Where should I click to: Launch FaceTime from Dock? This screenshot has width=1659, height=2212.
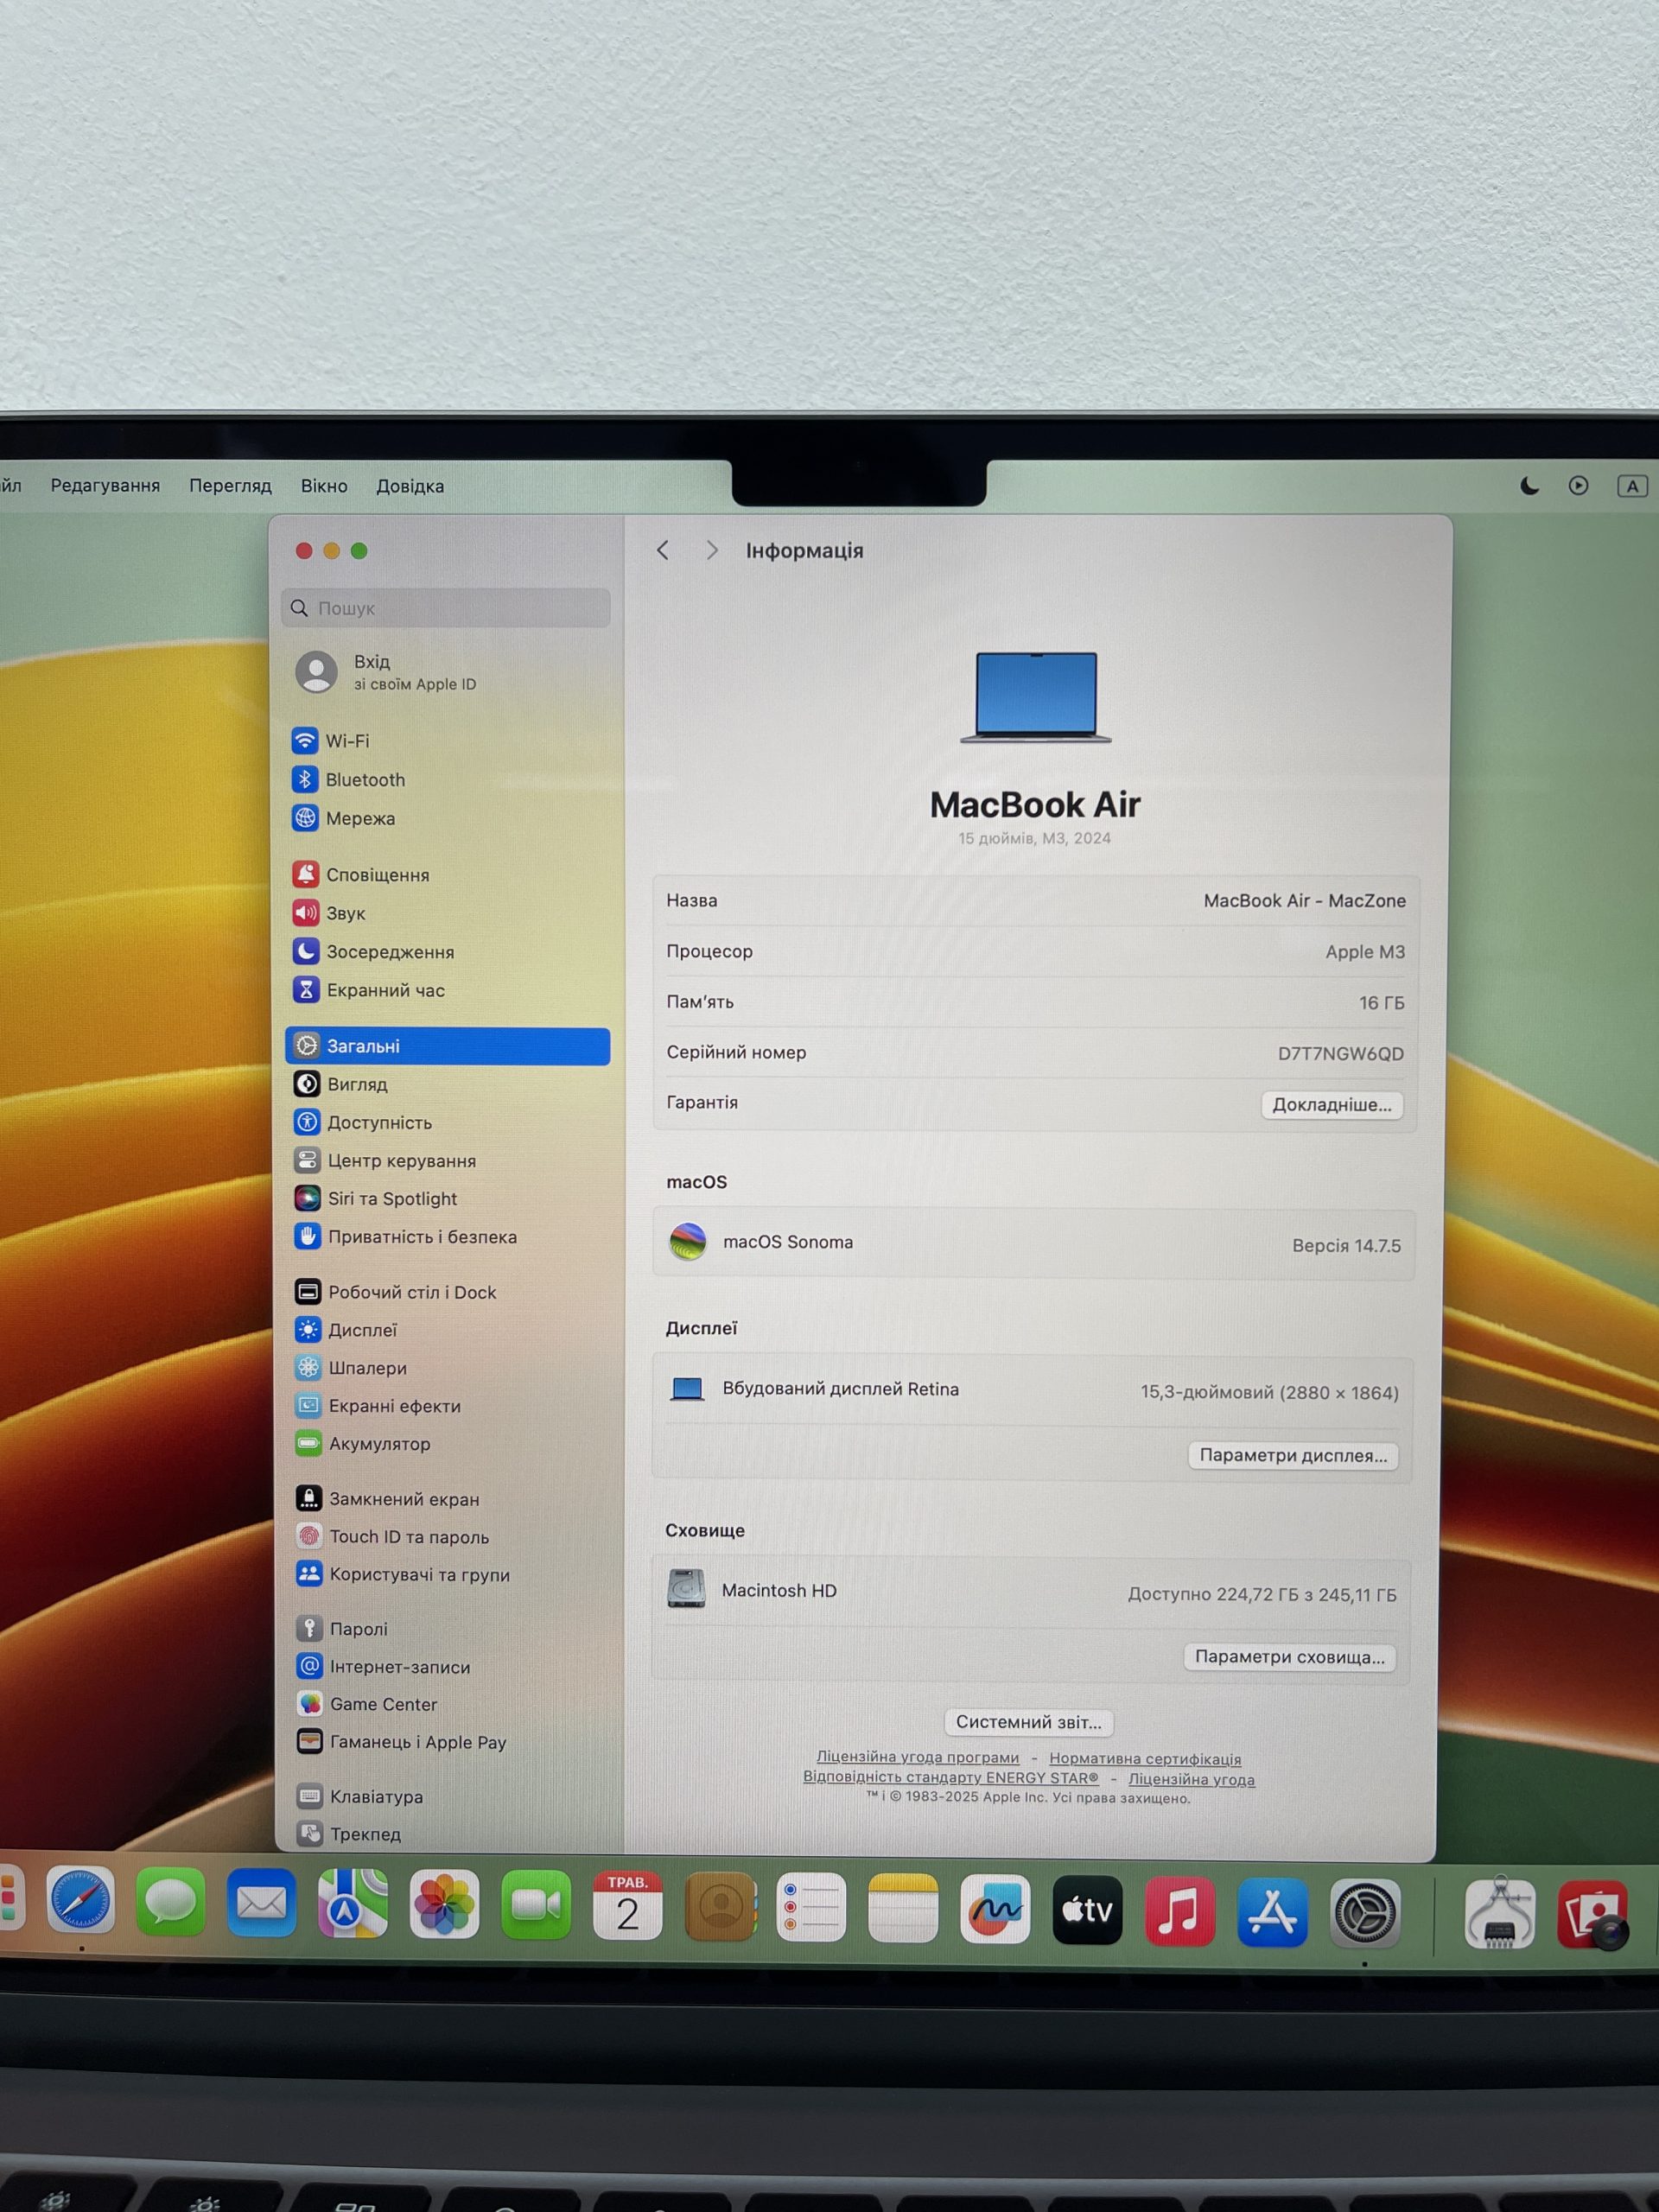point(536,1905)
